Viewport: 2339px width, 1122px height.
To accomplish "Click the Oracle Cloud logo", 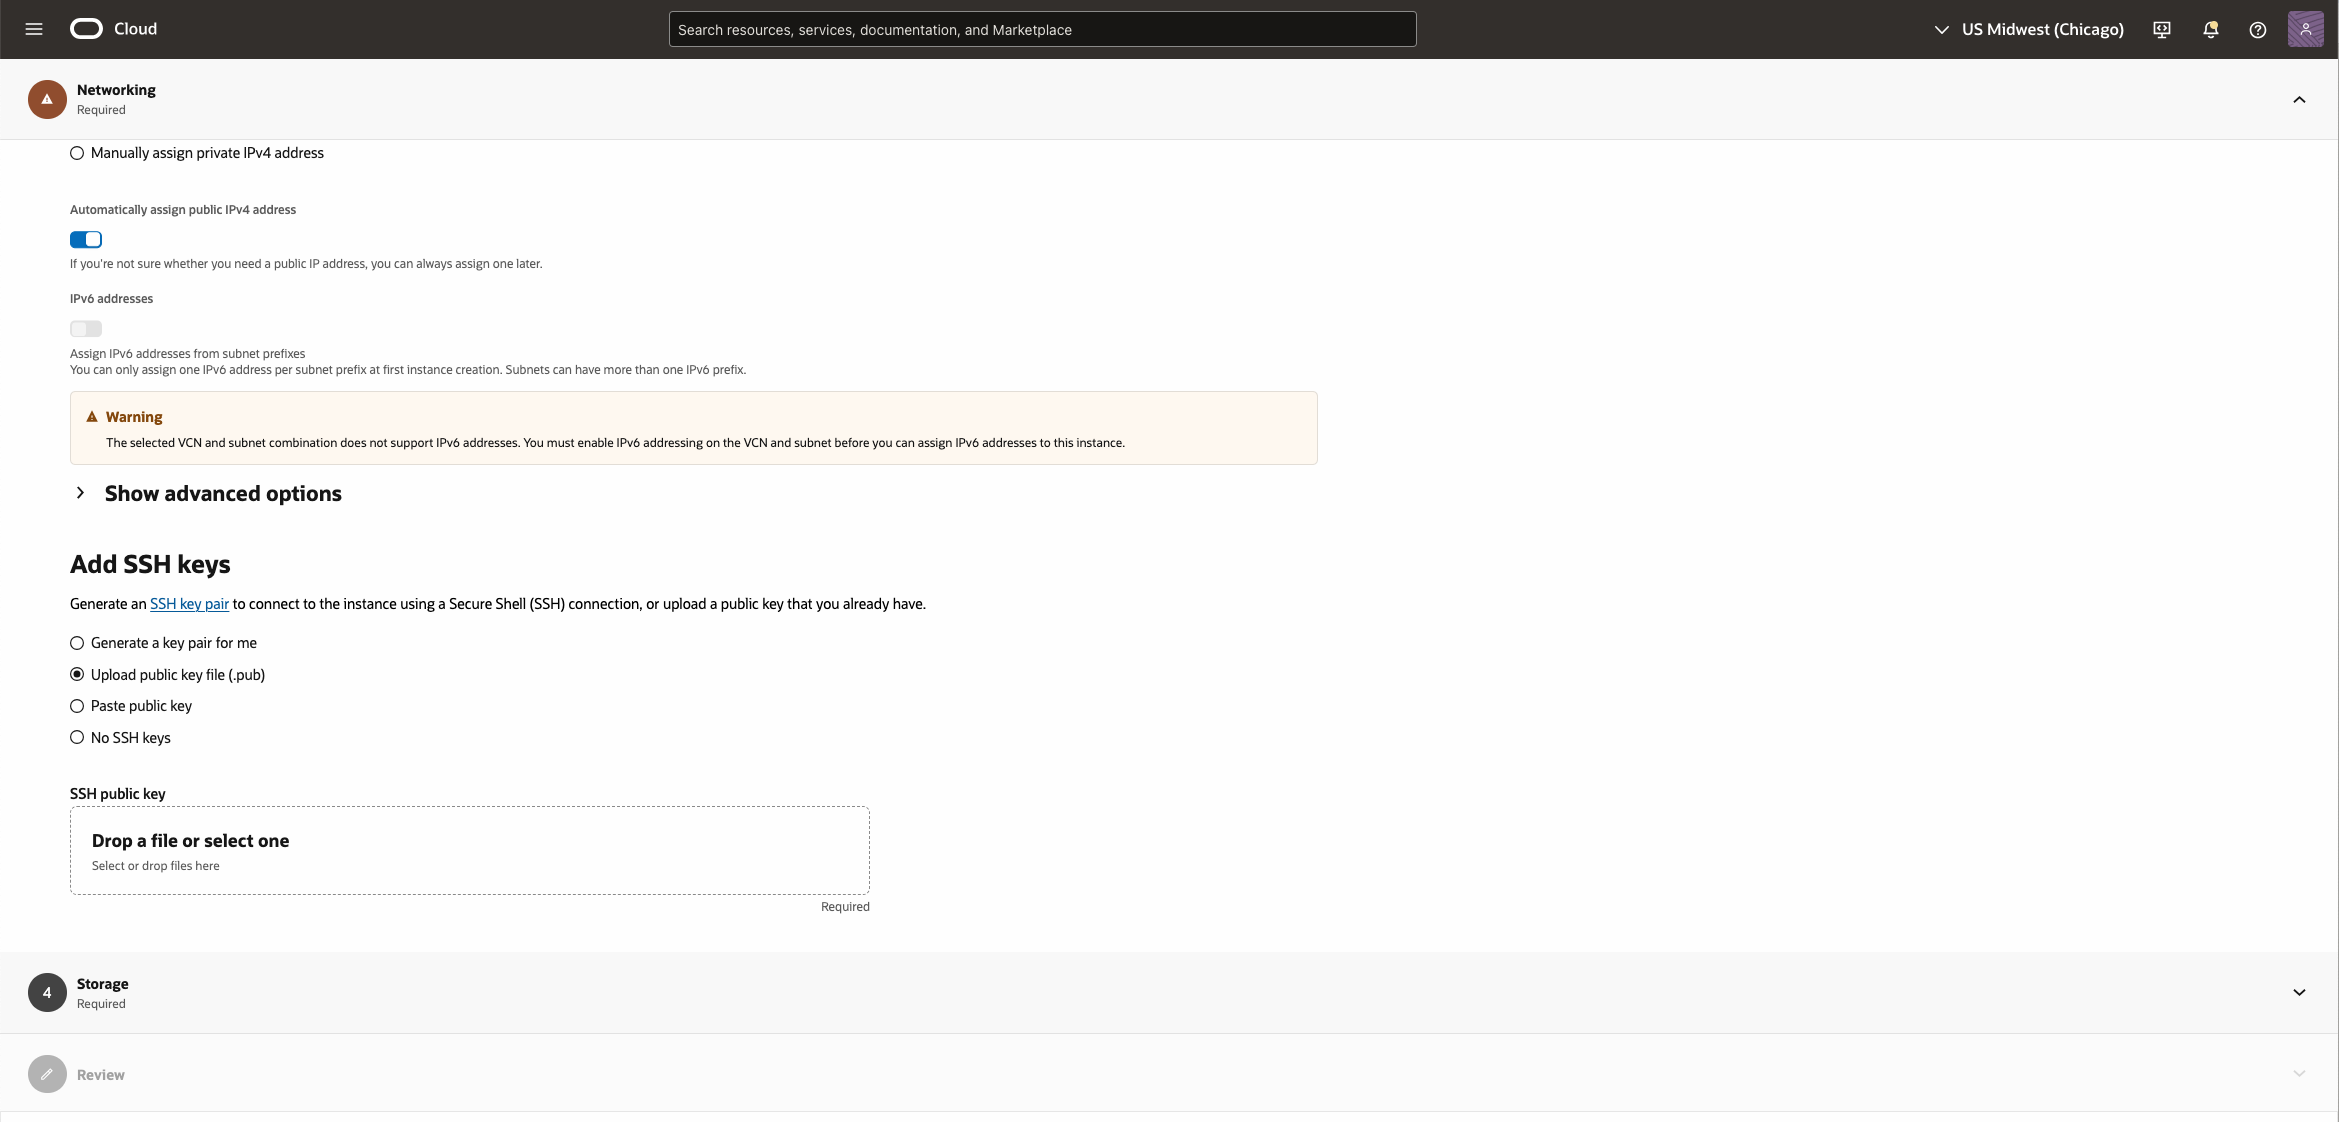I will click(86, 28).
